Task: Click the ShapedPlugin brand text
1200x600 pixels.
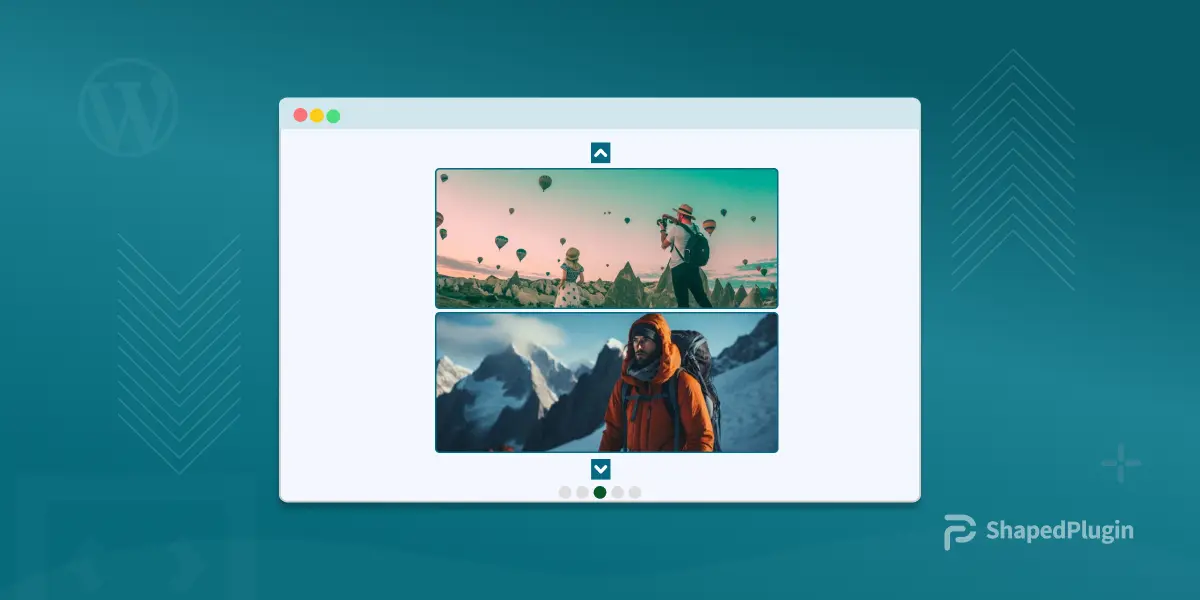Action: pyautogui.click(x=1060, y=531)
